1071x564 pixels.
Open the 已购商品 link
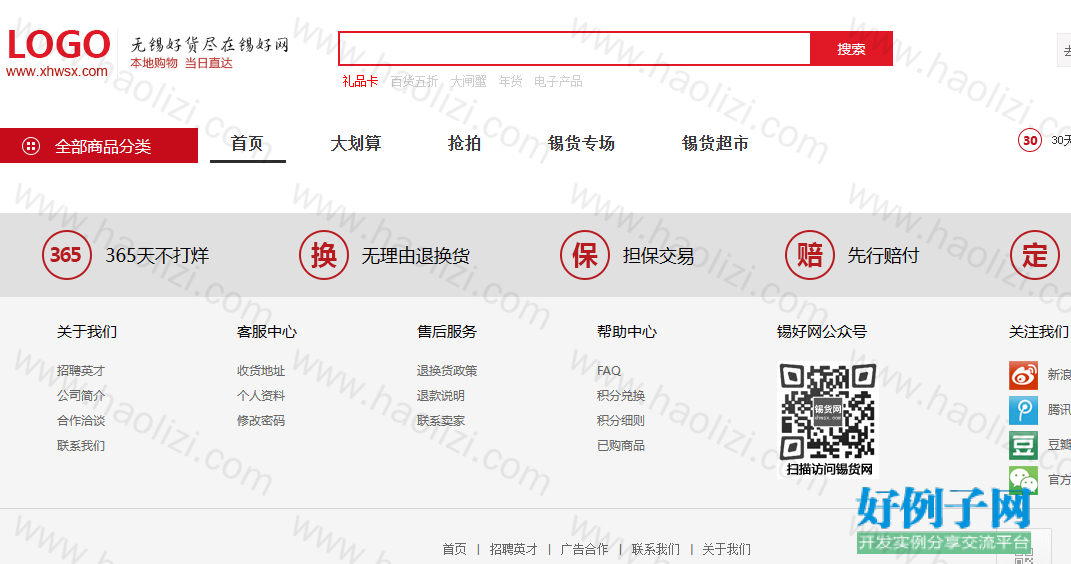coord(621,446)
